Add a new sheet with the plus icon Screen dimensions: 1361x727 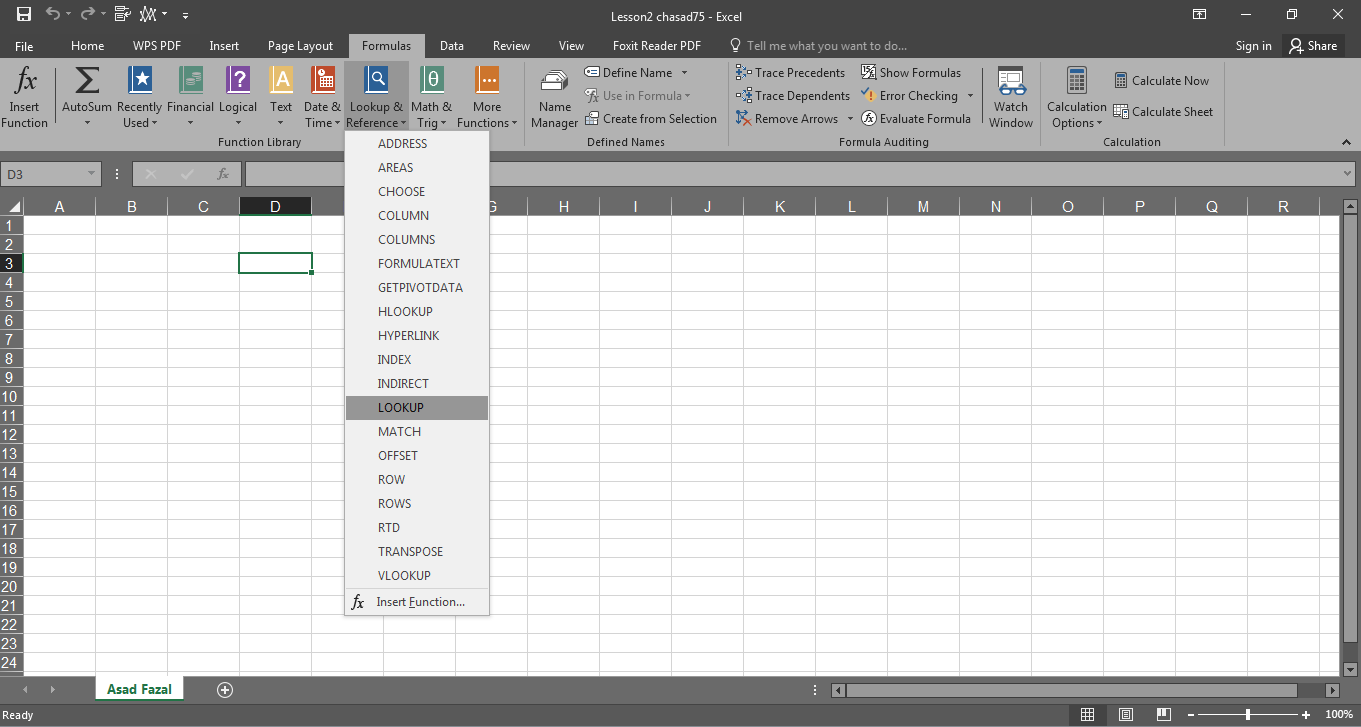(x=225, y=689)
